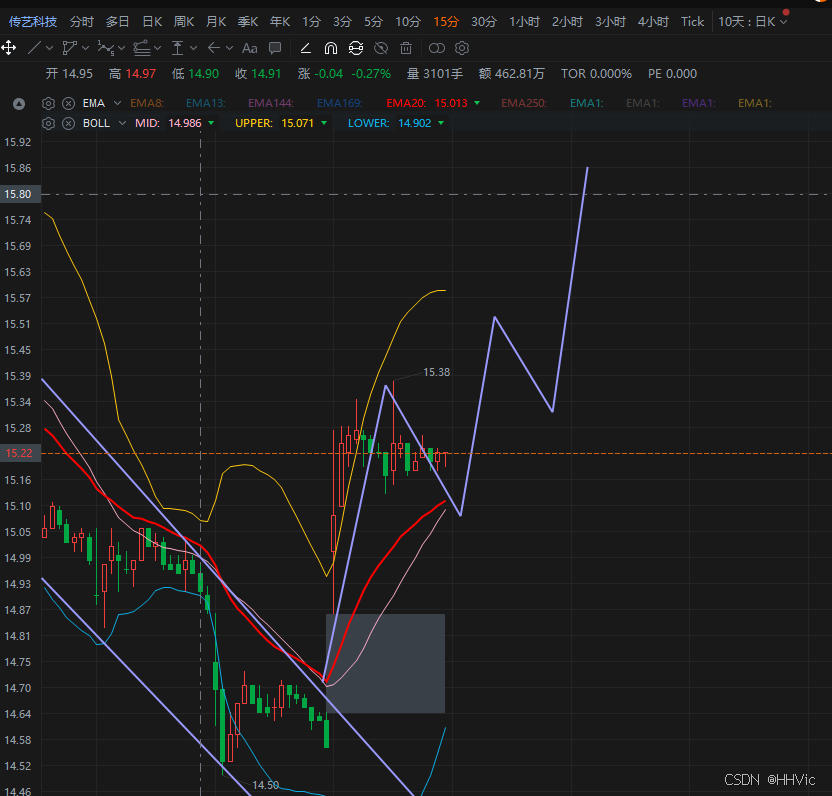Select the 30分 timeframe
This screenshot has height=796, width=832.
pyautogui.click(x=484, y=22)
